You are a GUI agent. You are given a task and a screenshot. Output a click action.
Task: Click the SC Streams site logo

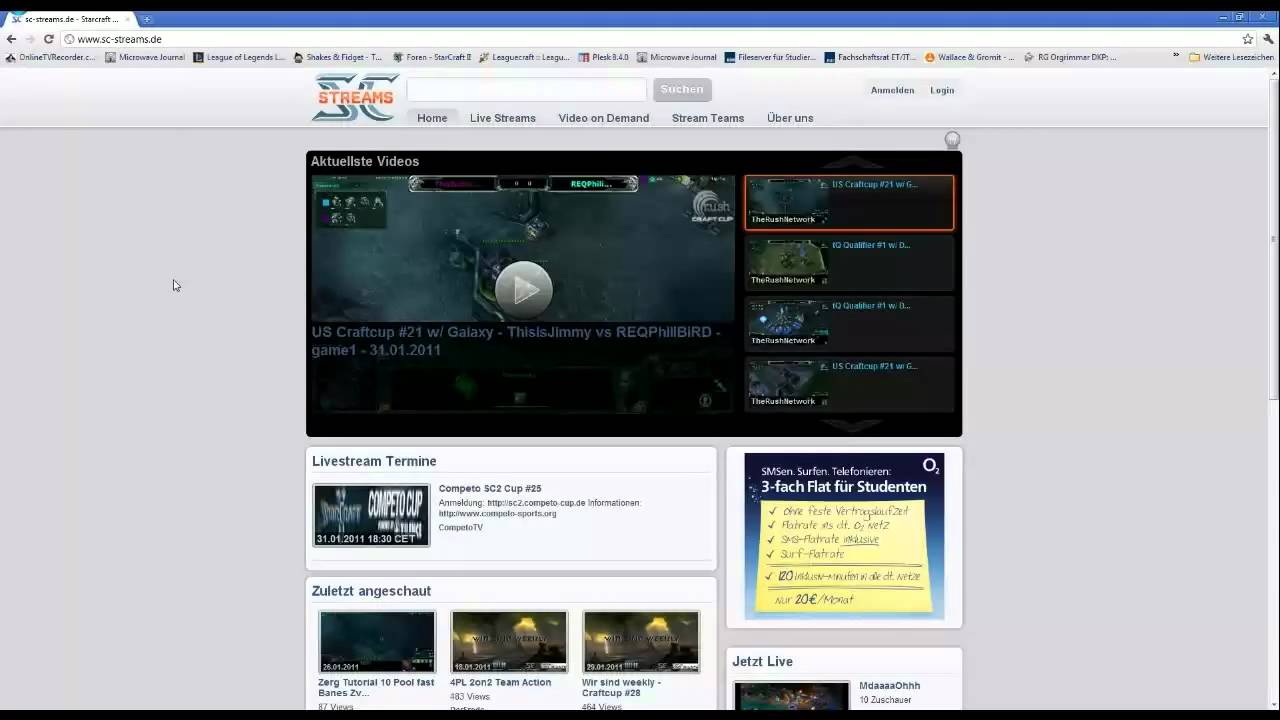(355, 97)
